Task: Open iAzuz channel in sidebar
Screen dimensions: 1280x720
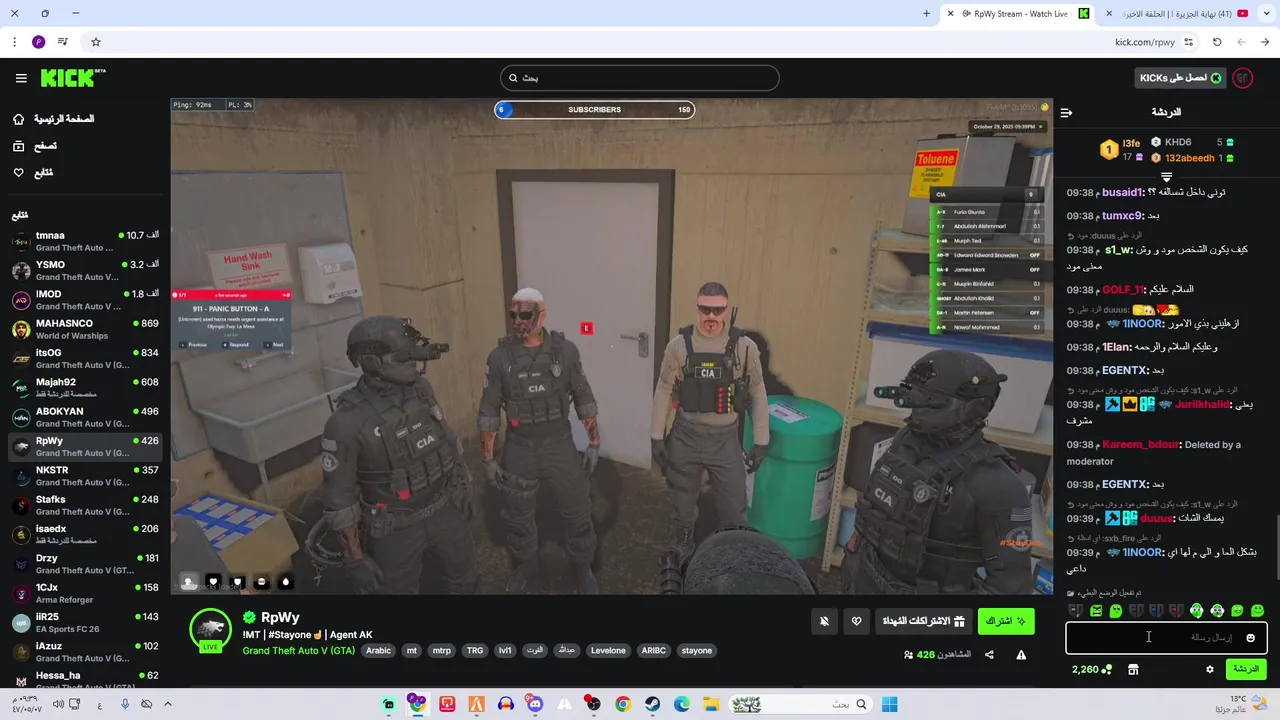Action: pos(85,652)
